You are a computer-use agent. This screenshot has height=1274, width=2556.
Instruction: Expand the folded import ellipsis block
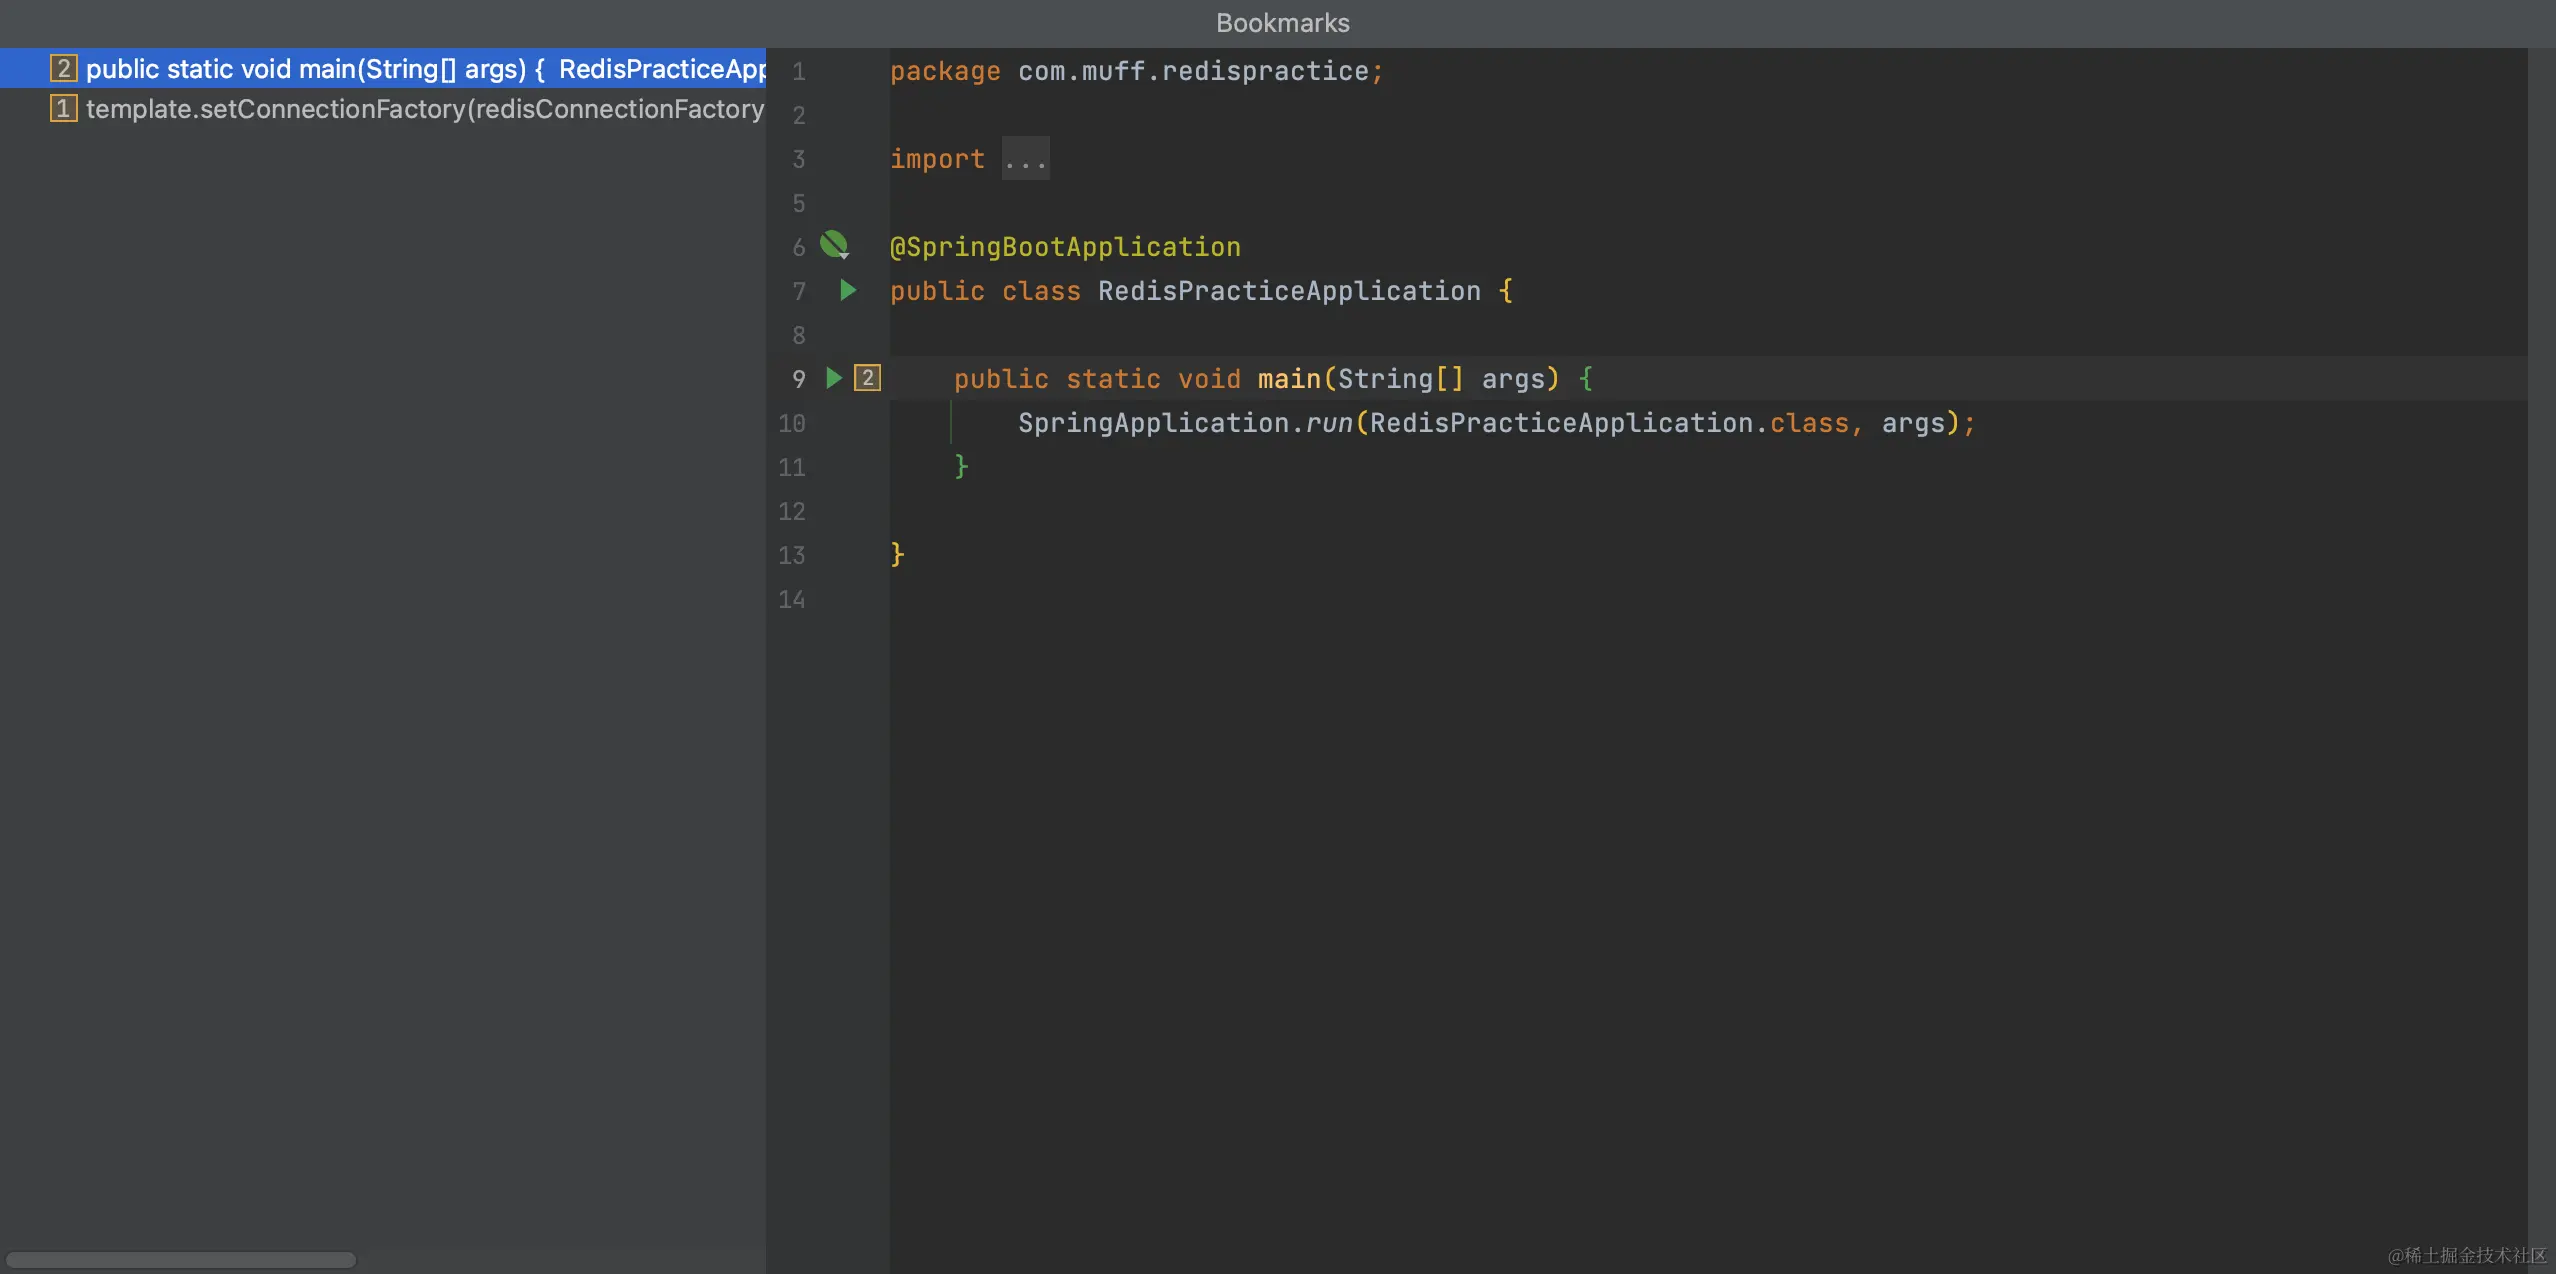pyautogui.click(x=1026, y=159)
